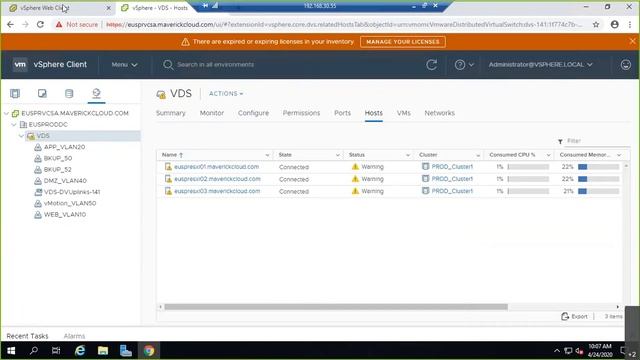Dismiss the license warning banner
Screen dimensions: 640x360
click(x=632, y=41)
